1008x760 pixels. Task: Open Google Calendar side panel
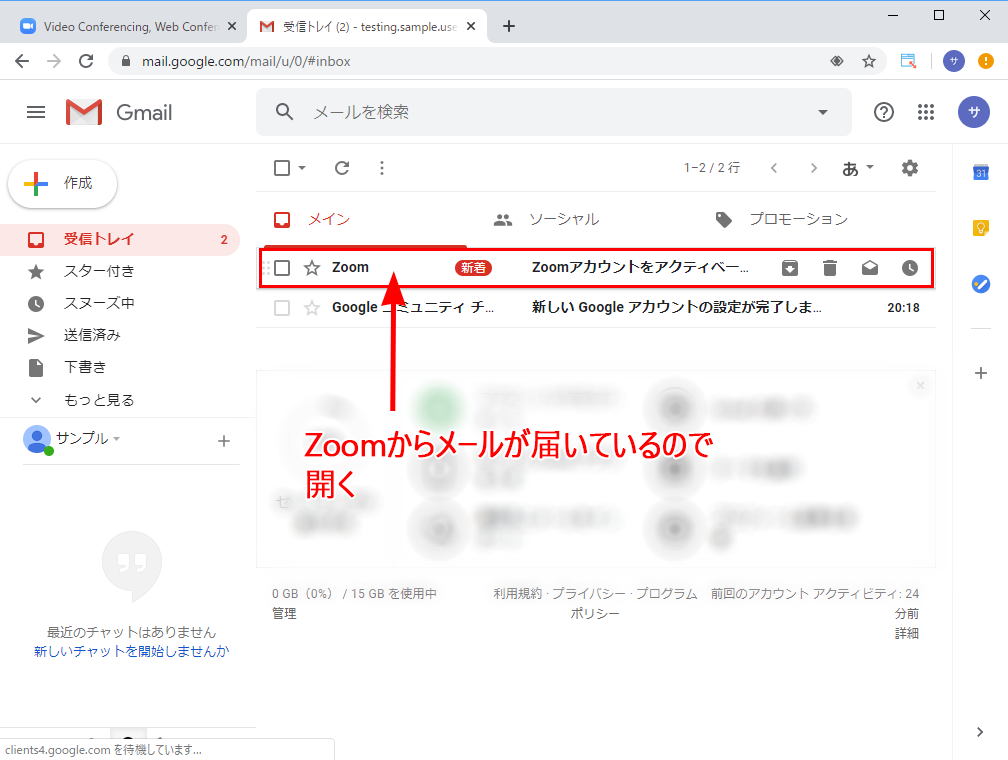(981, 173)
